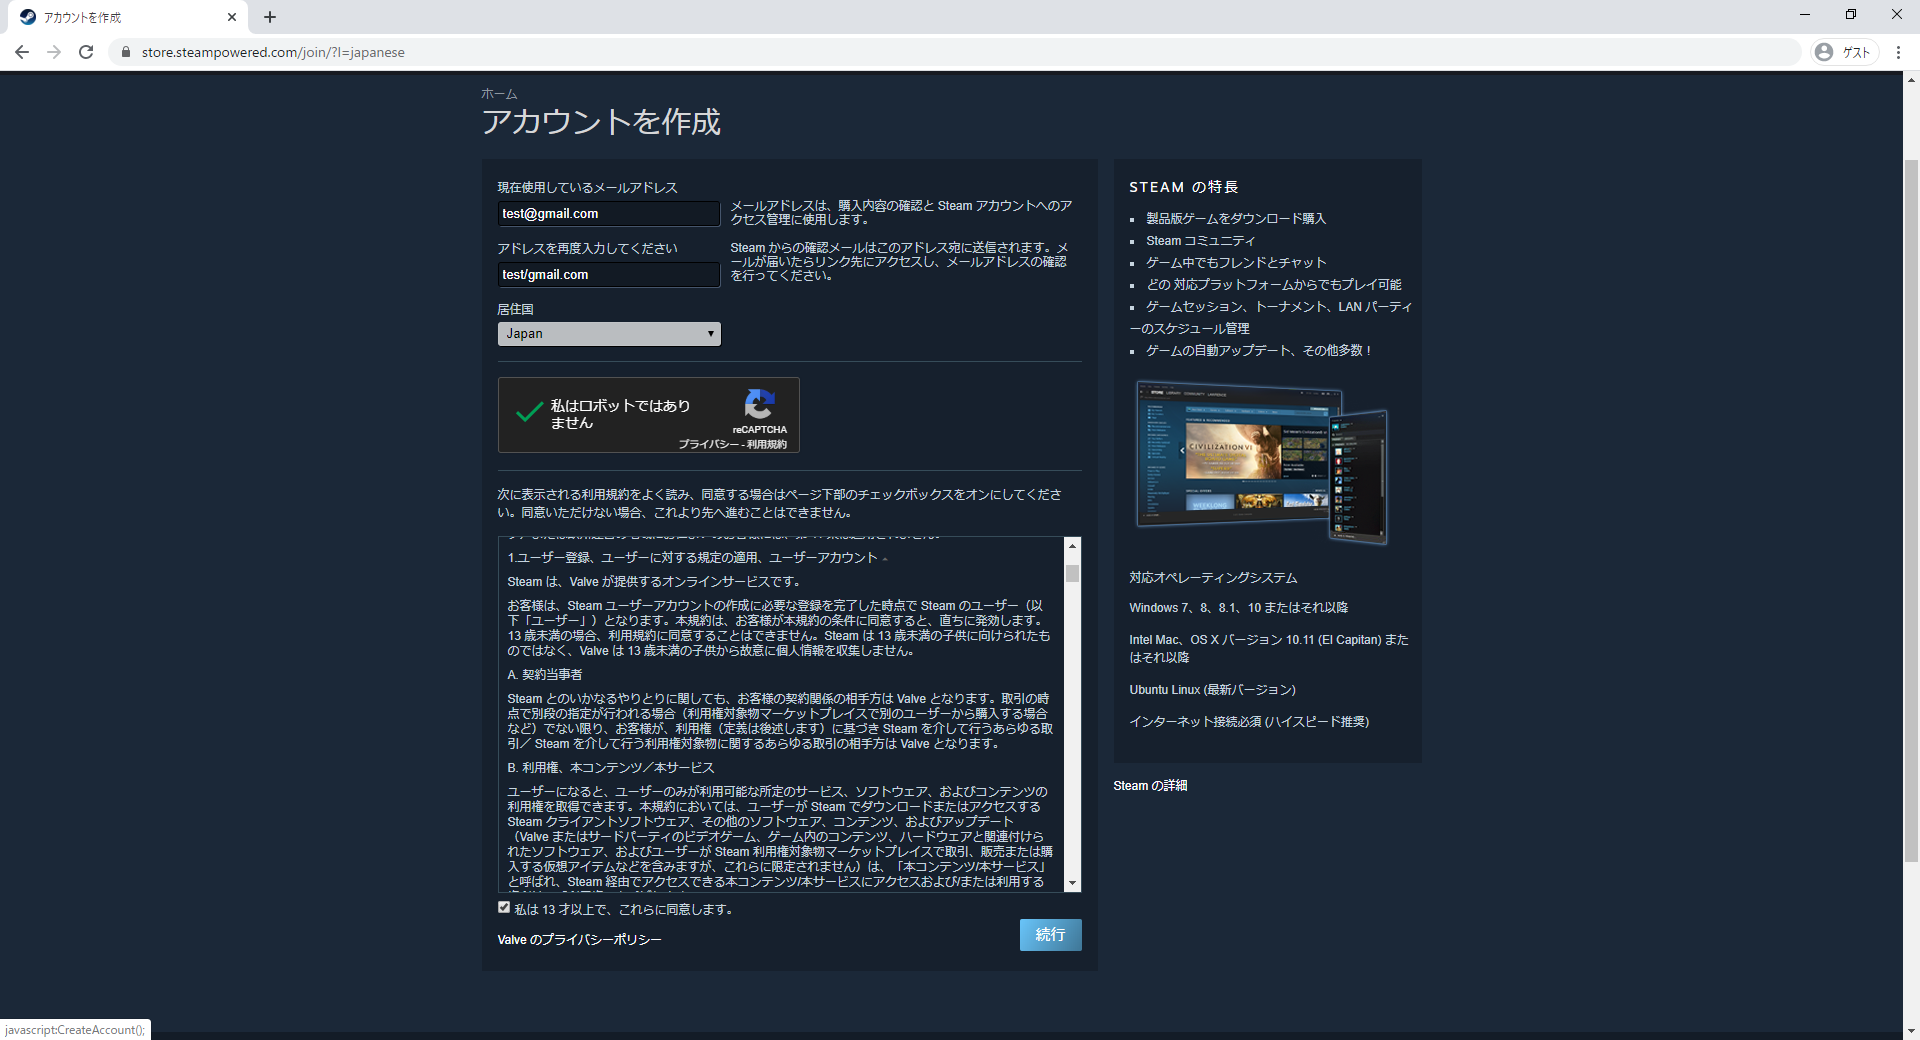Click the browser back arrow
This screenshot has height=1040, width=1920.
tap(22, 52)
